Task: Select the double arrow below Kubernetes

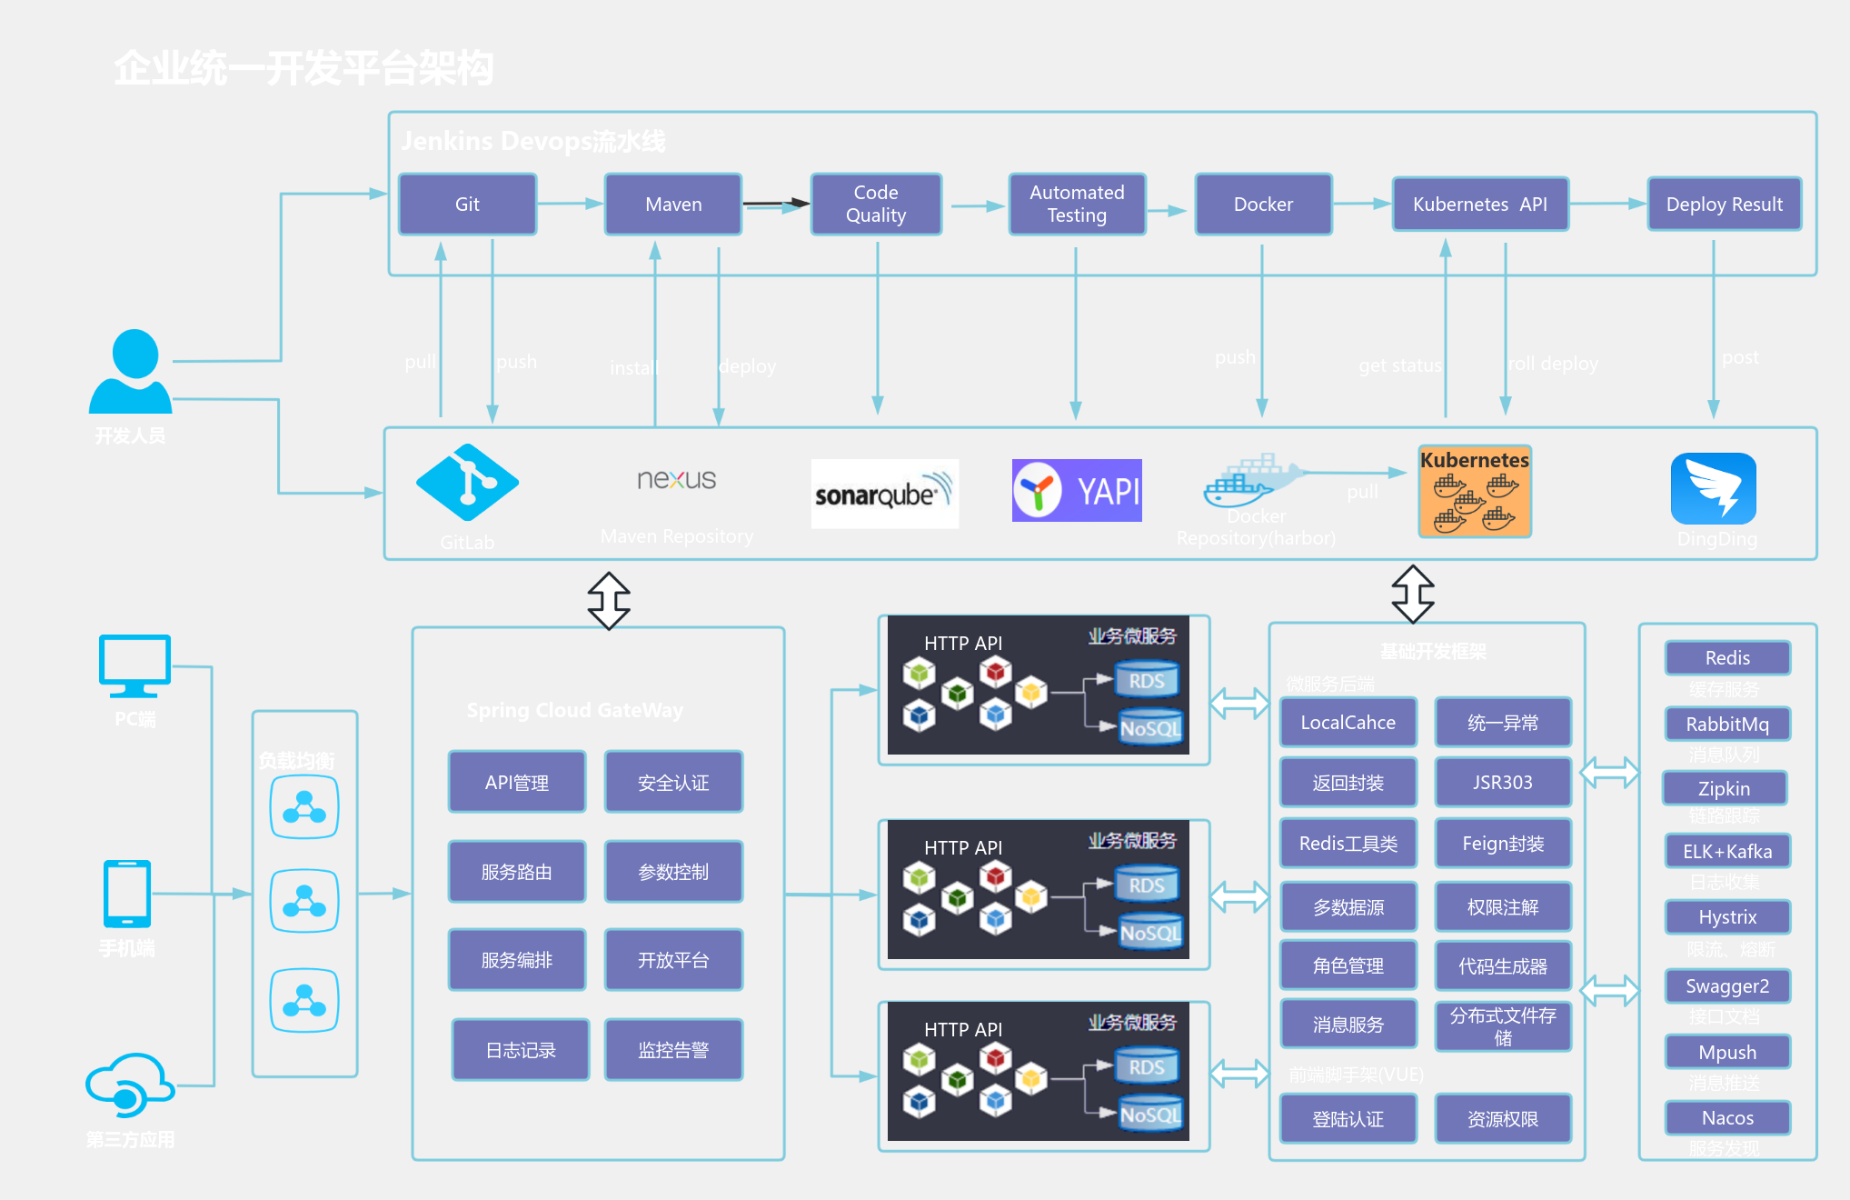Action: click(1412, 594)
